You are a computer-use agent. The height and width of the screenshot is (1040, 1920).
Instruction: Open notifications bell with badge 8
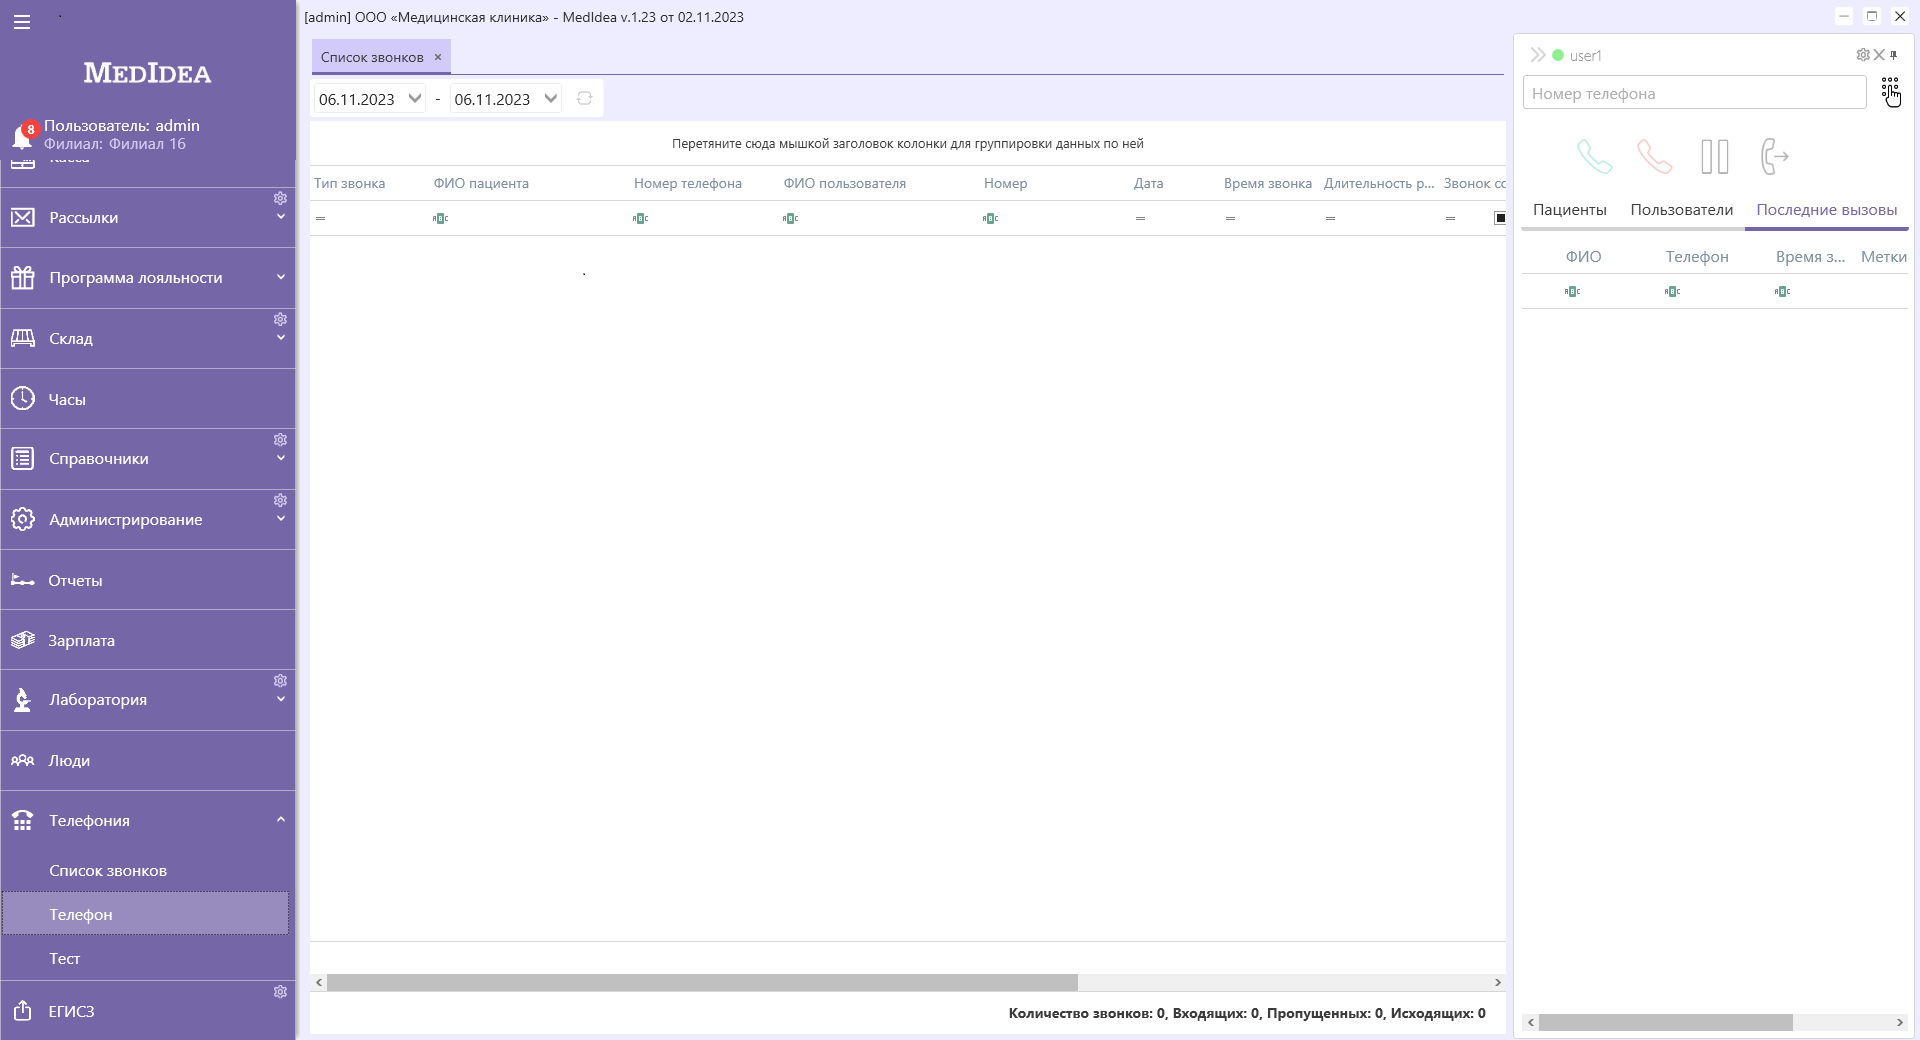click(x=22, y=135)
